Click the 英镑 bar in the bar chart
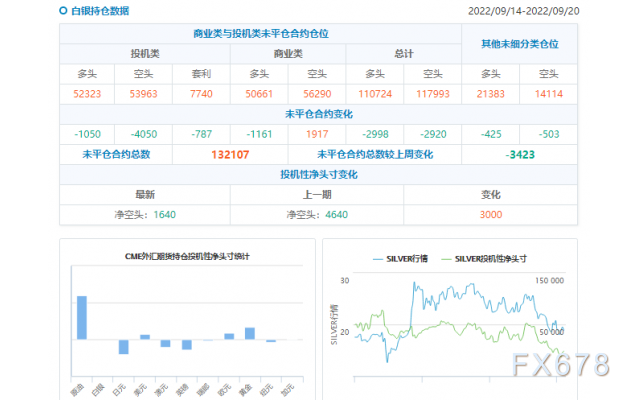The width and height of the screenshot is (640, 400). click(x=187, y=344)
